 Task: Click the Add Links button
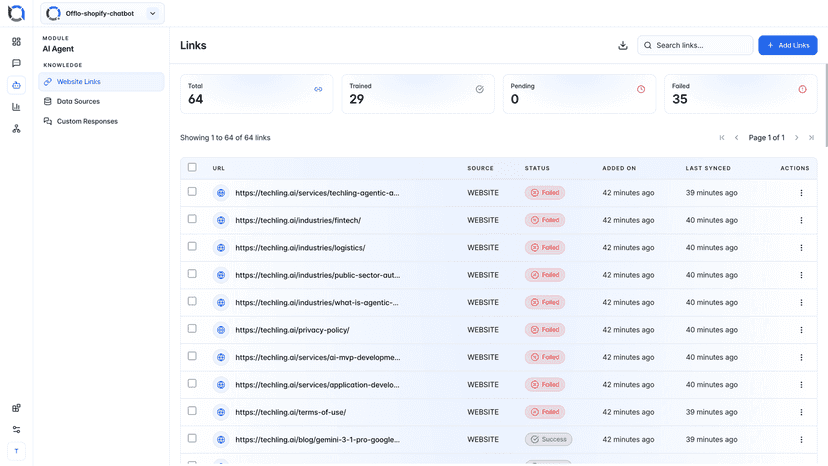tap(788, 45)
